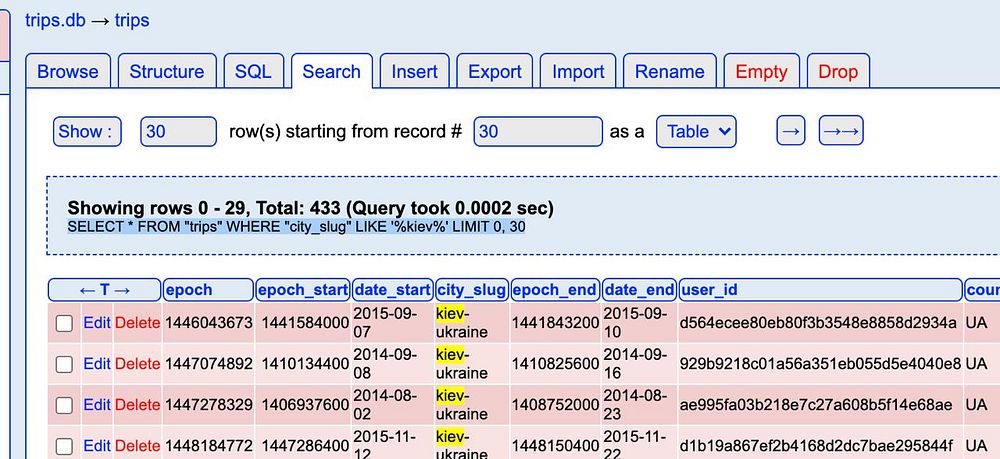Switch to the Structure tab
The width and height of the screenshot is (1000, 459).
tap(167, 71)
